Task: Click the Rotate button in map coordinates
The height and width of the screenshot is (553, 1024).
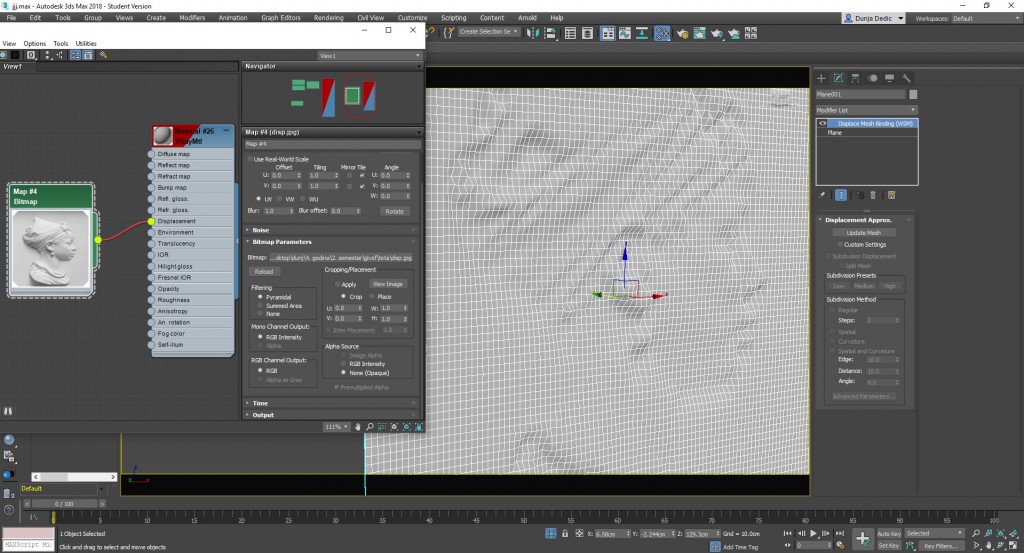Action: pos(394,211)
